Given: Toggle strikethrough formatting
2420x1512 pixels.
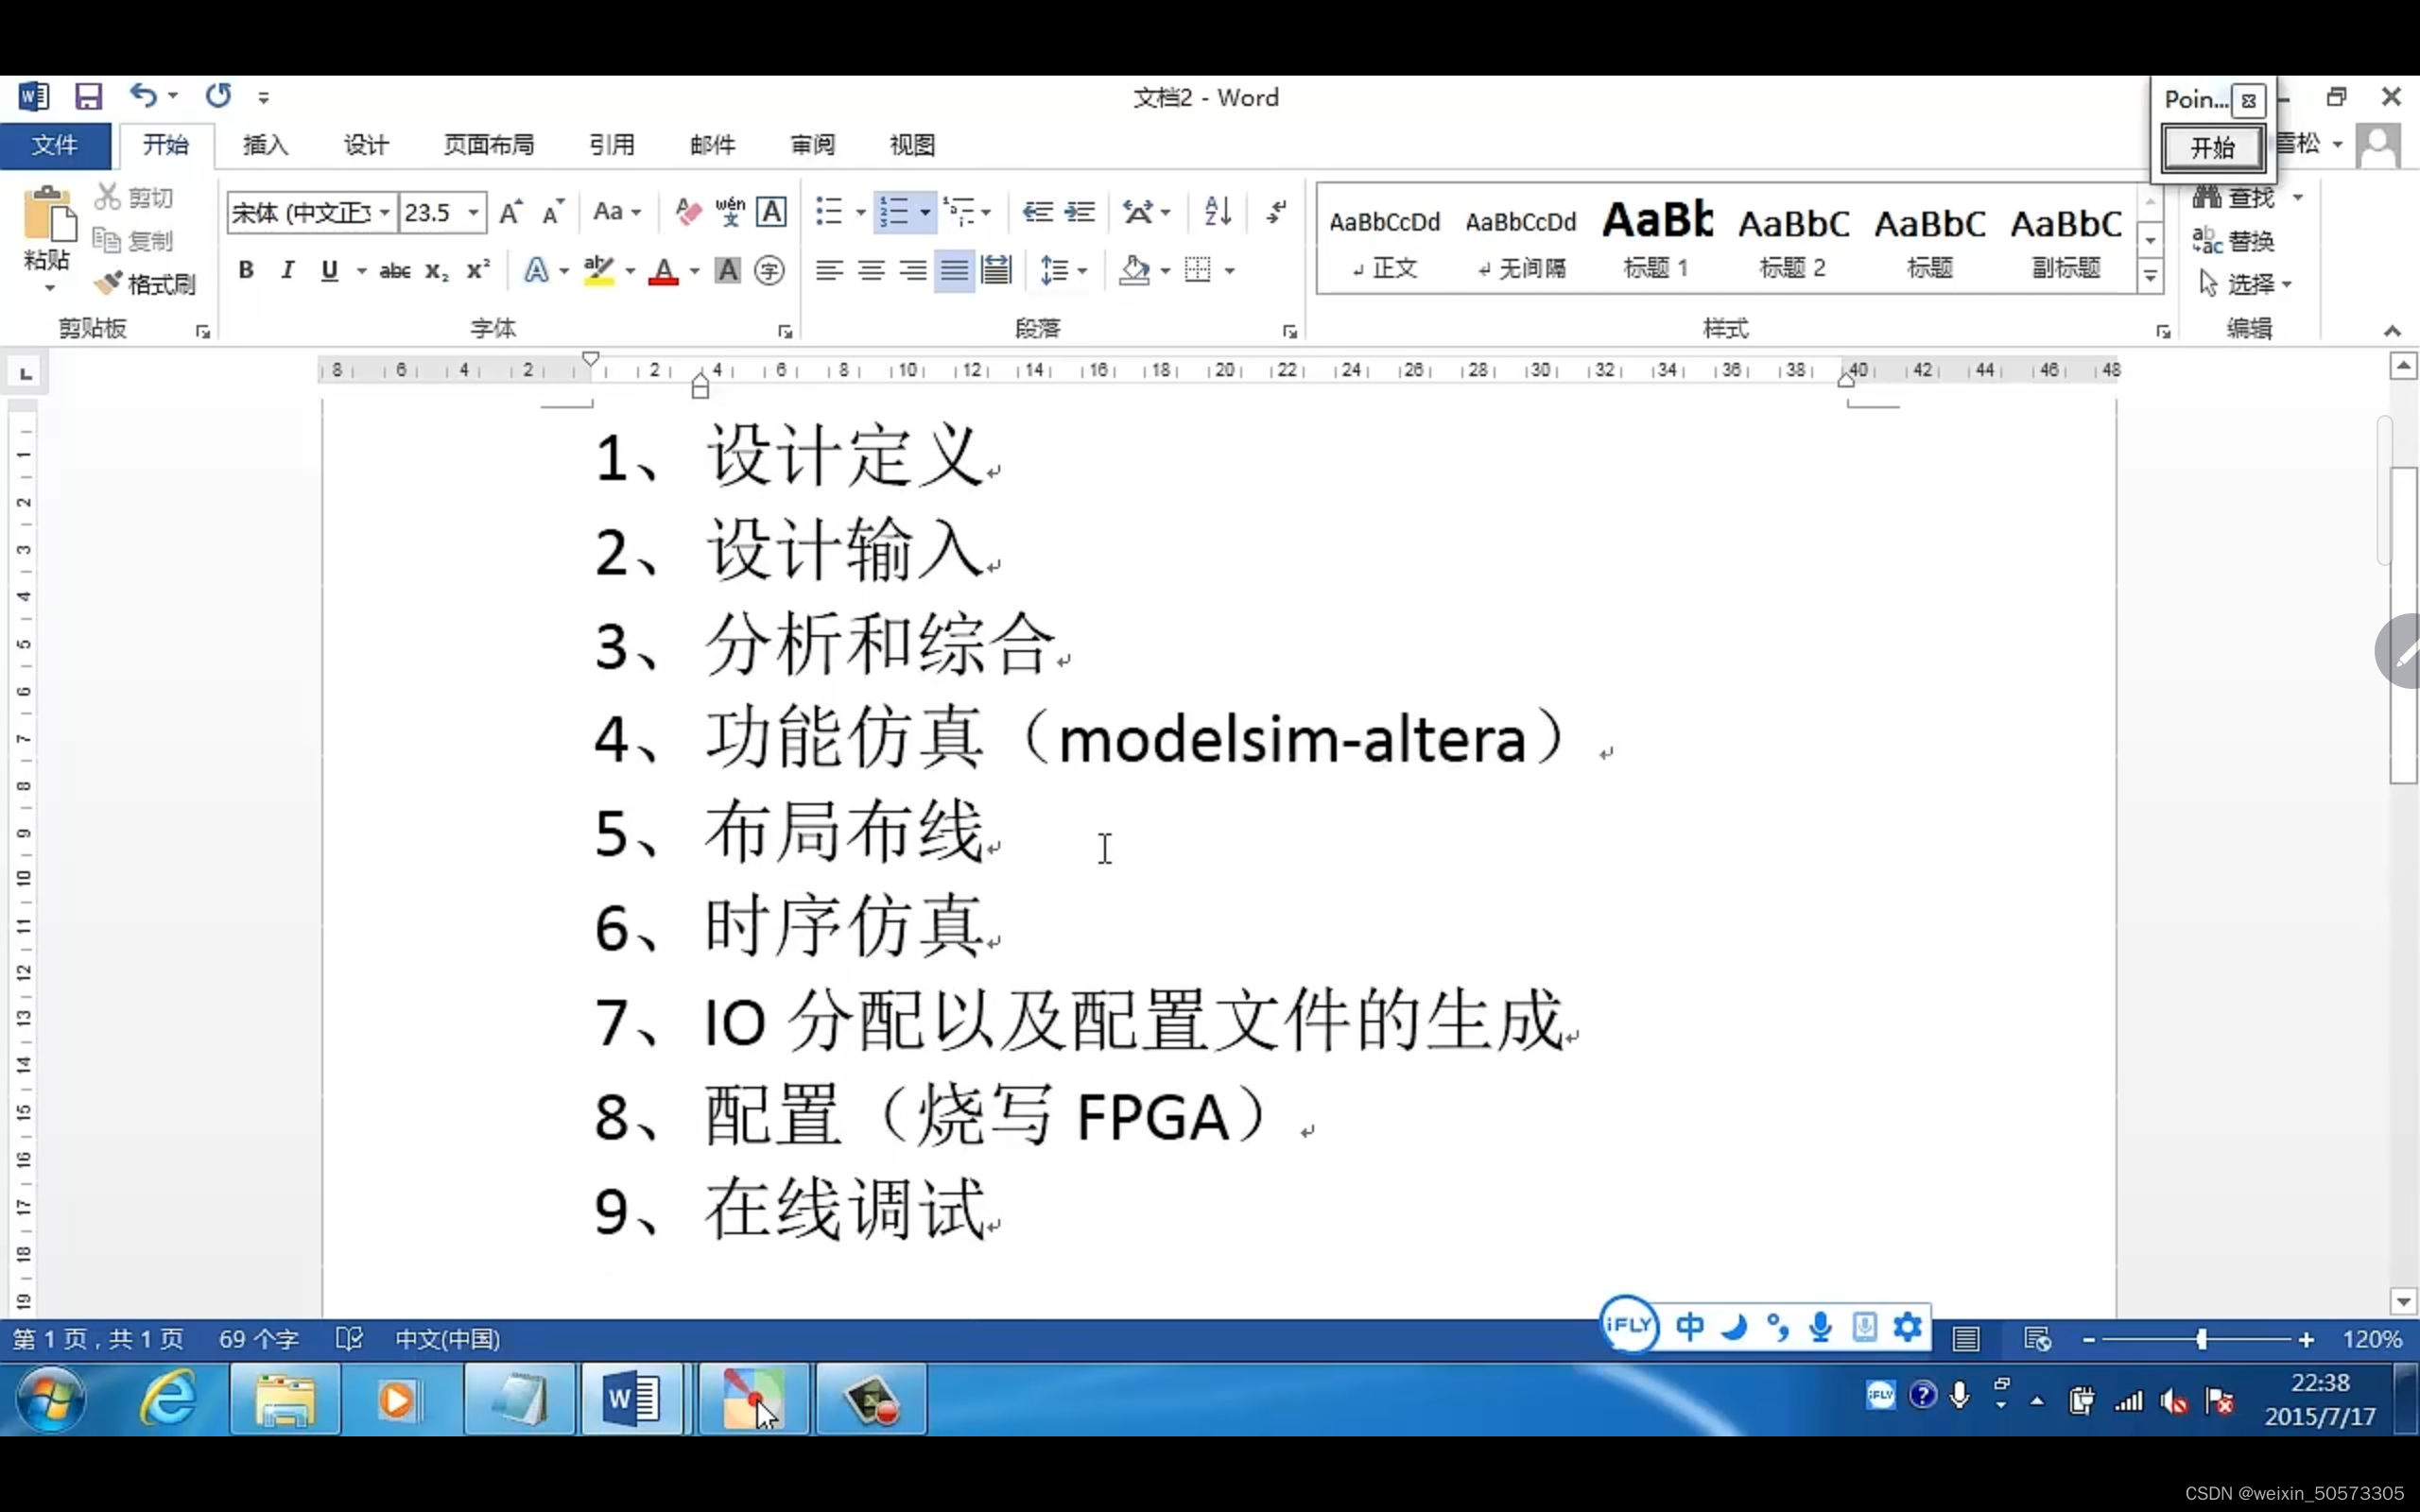Looking at the screenshot, I should click(395, 270).
